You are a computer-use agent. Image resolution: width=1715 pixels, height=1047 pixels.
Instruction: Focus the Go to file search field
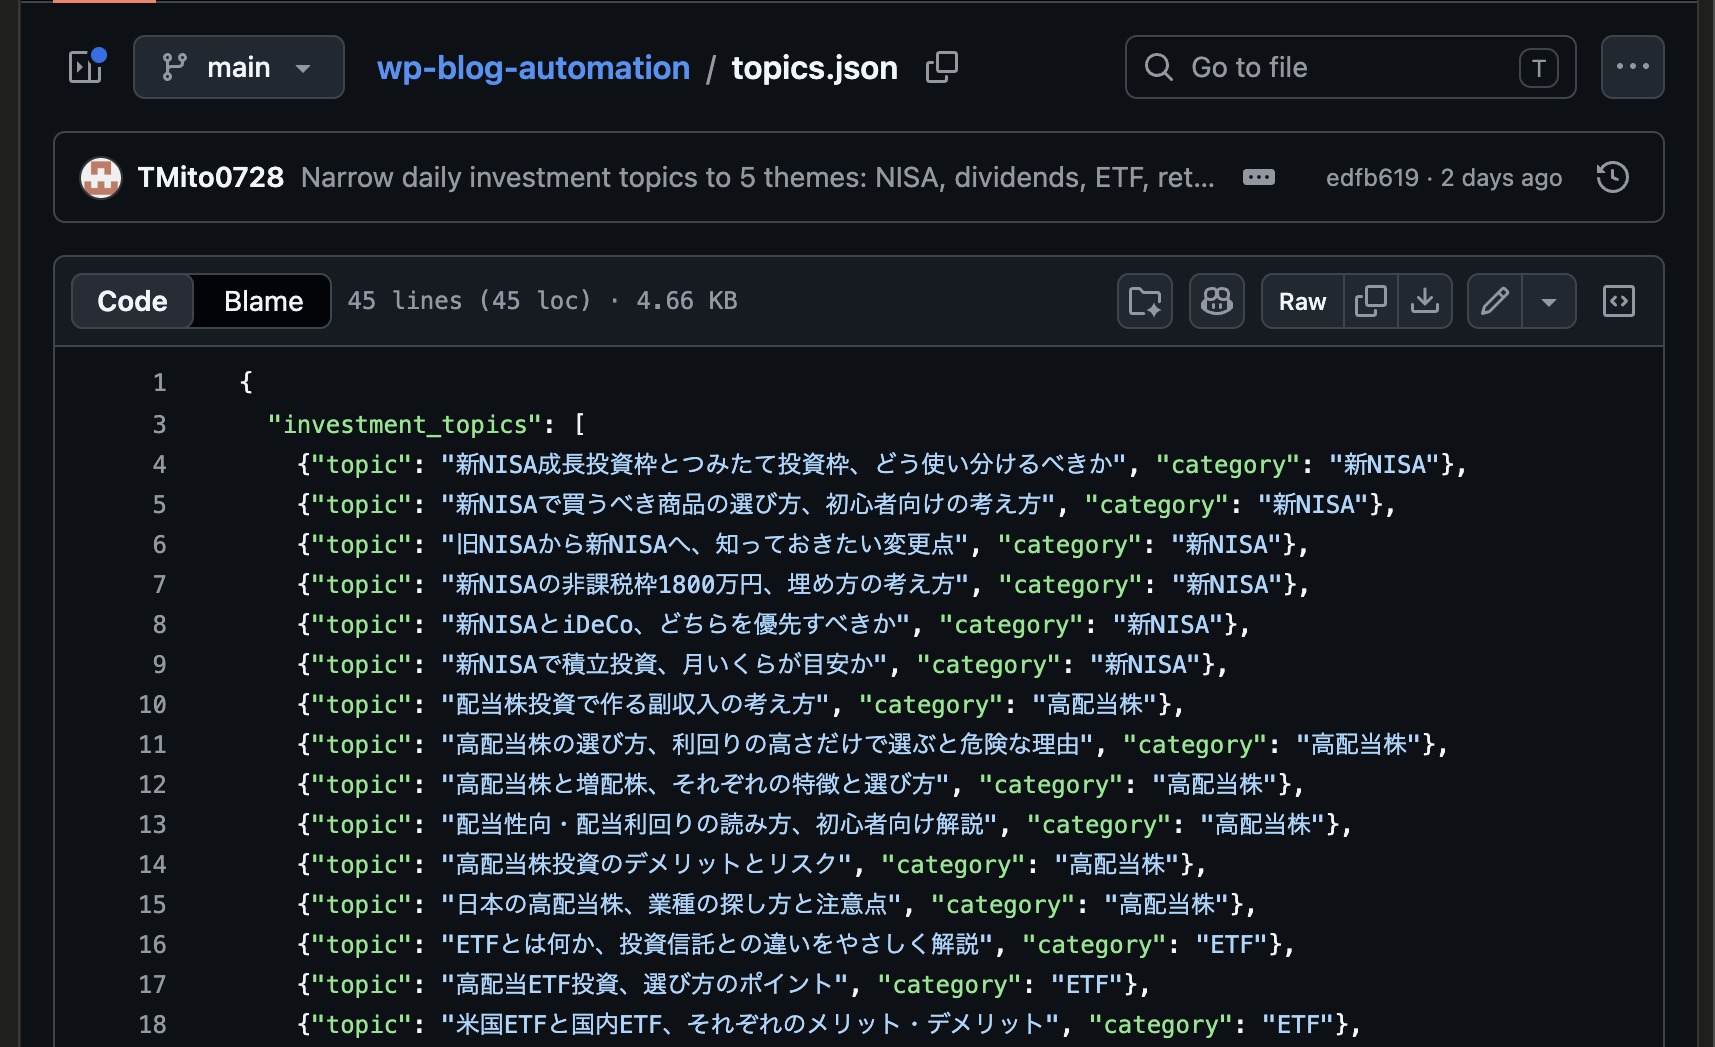[1350, 67]
